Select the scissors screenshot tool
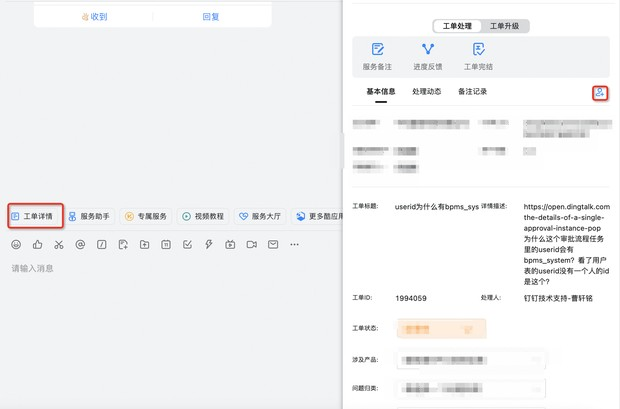Image resolution: width=620 pixels, height=409 pixels. 59,245
